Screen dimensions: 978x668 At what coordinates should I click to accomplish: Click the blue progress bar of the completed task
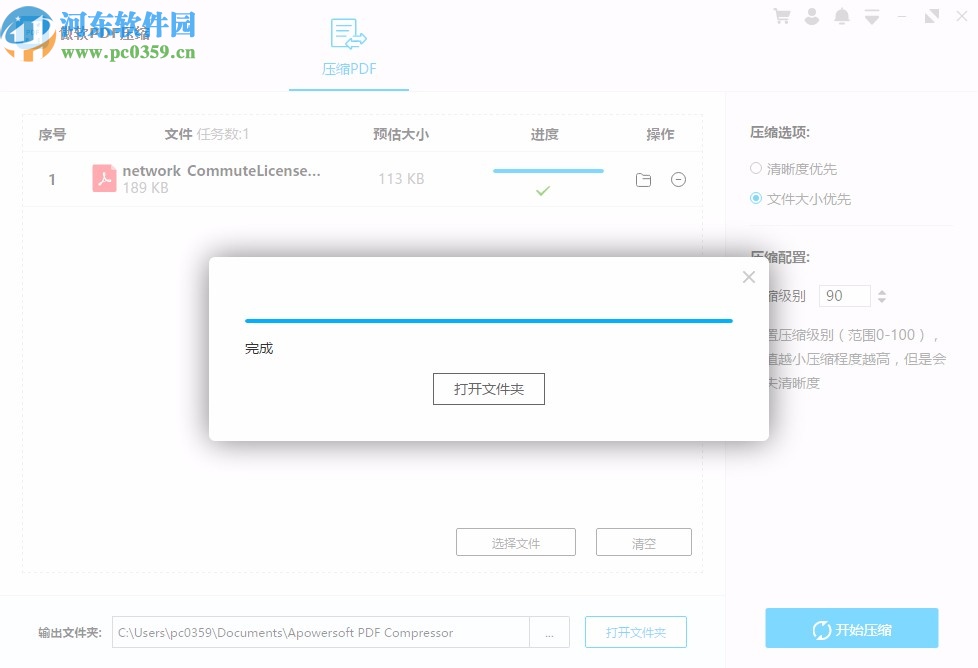[x=548, y=171]
